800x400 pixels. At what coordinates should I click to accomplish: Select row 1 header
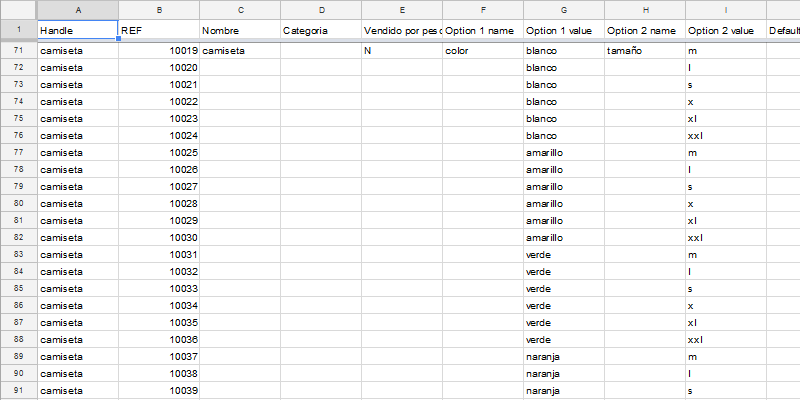click(x=19, y=30)
